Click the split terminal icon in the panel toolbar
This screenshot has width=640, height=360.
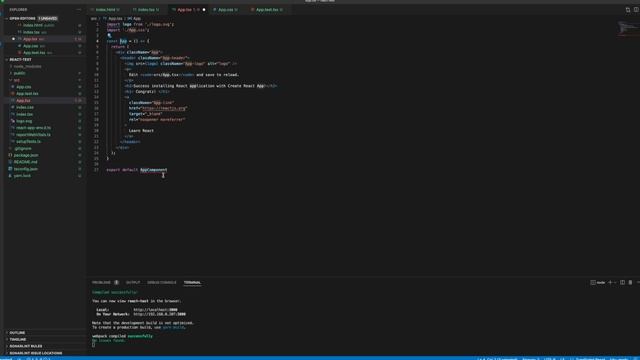(x=622, y=282)
